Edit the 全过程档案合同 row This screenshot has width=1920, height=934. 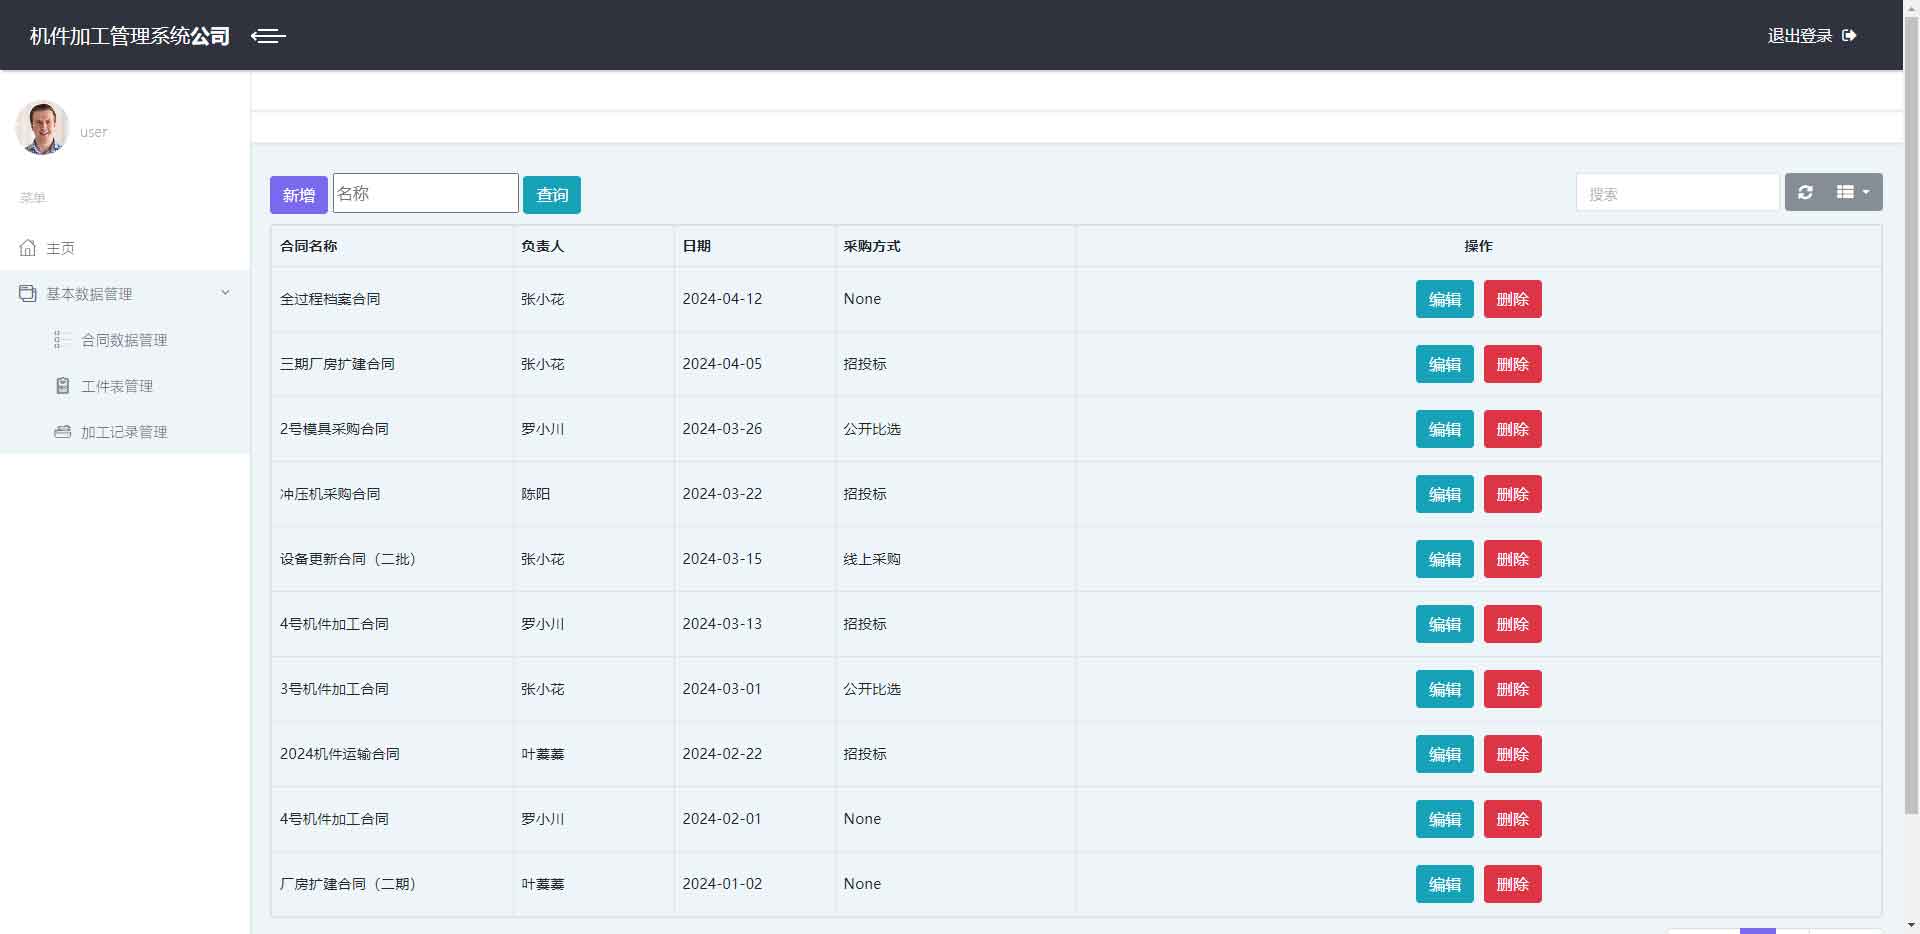(1444, 299)
